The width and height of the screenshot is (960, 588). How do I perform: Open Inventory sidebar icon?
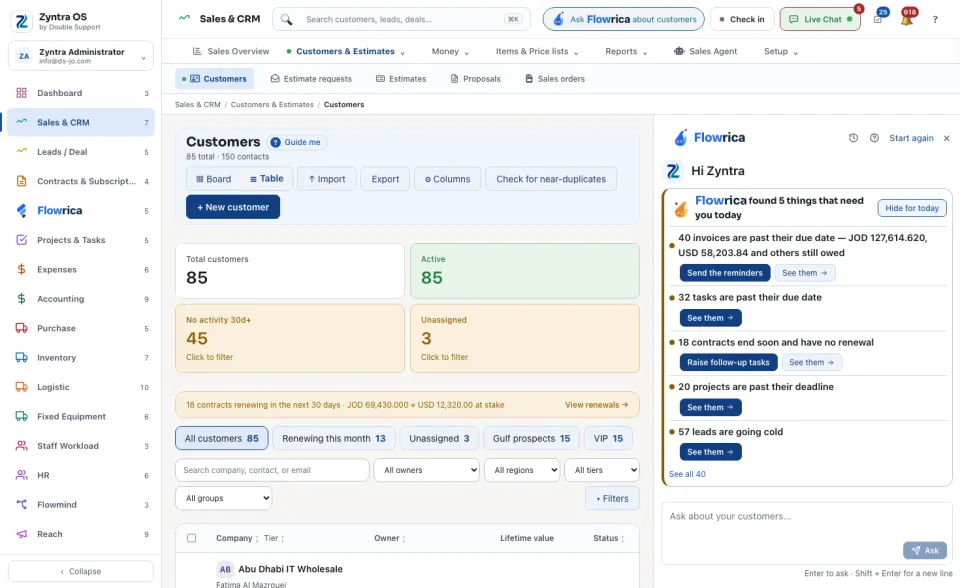[21, 357]
